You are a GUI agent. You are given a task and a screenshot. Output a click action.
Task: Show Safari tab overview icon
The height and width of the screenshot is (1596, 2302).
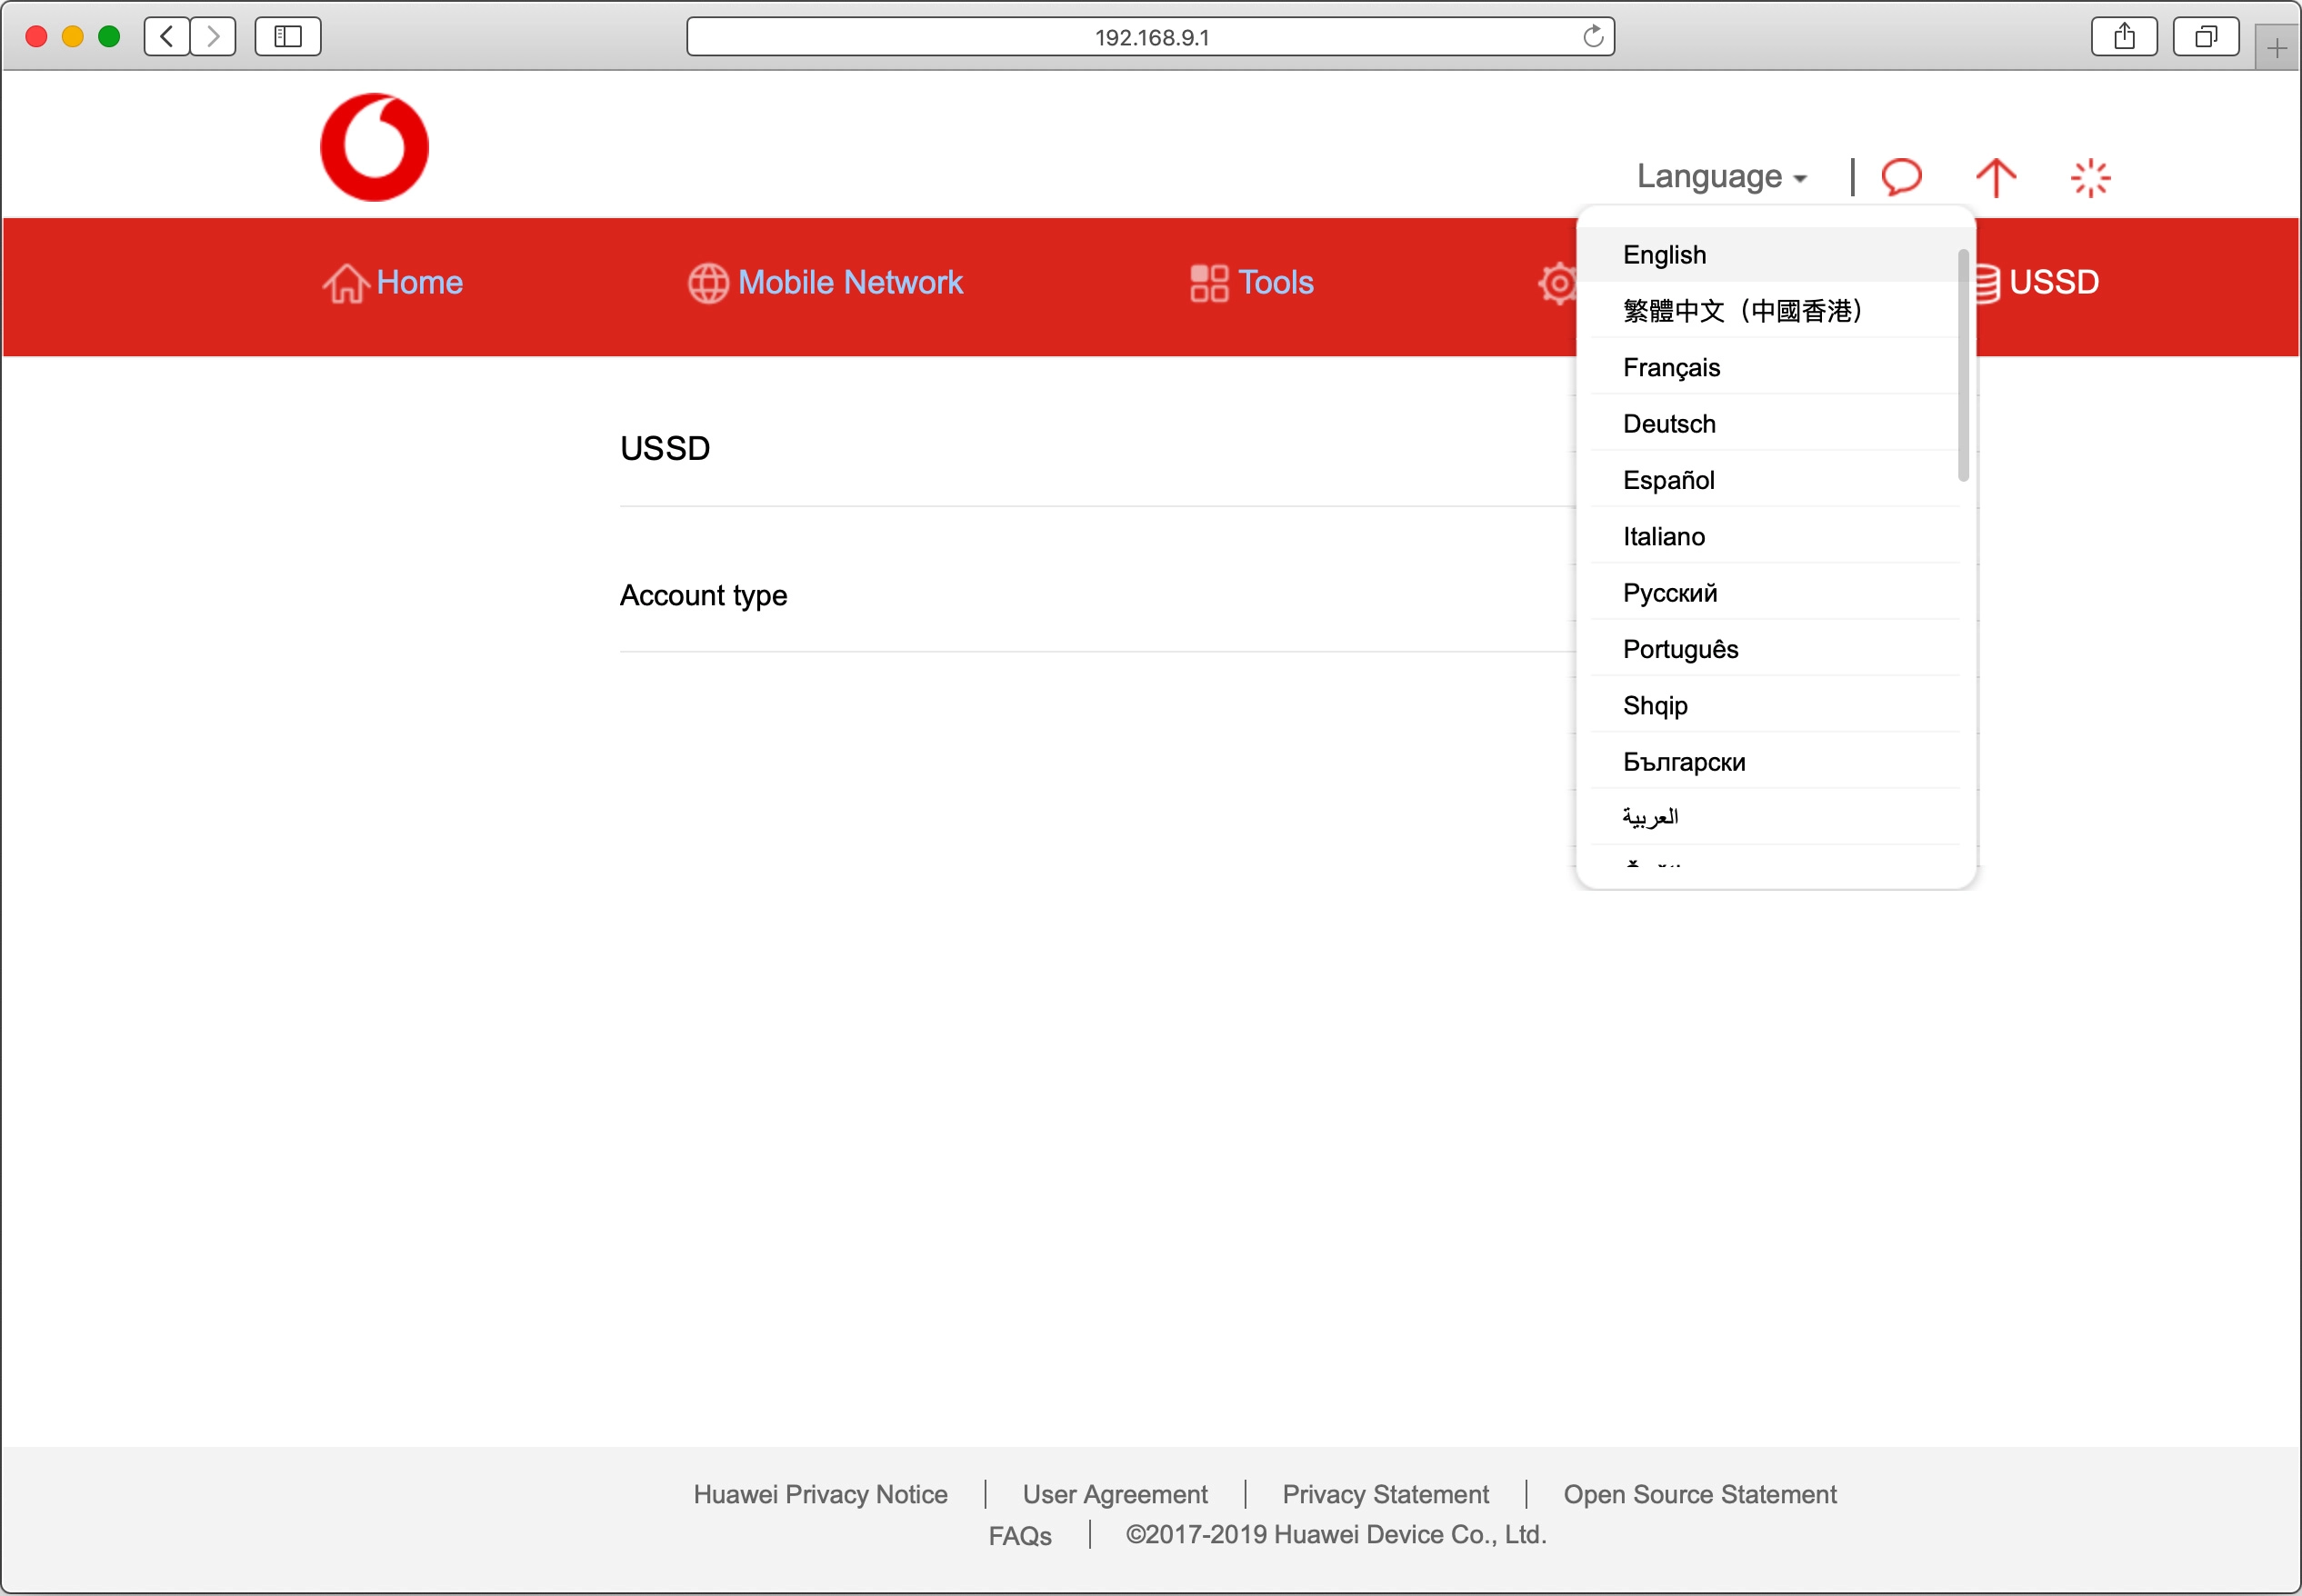pos(2204,37)
